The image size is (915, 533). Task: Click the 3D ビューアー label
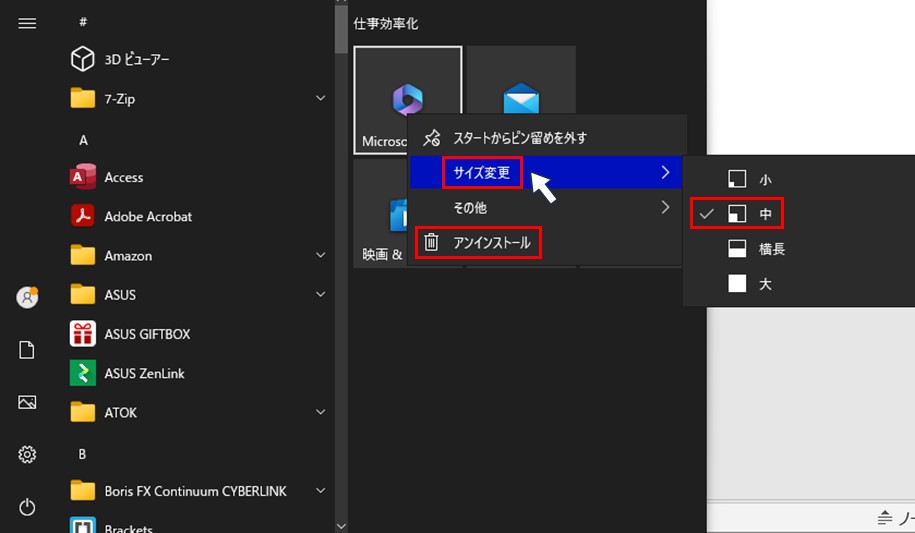click(x=137, y=60)
